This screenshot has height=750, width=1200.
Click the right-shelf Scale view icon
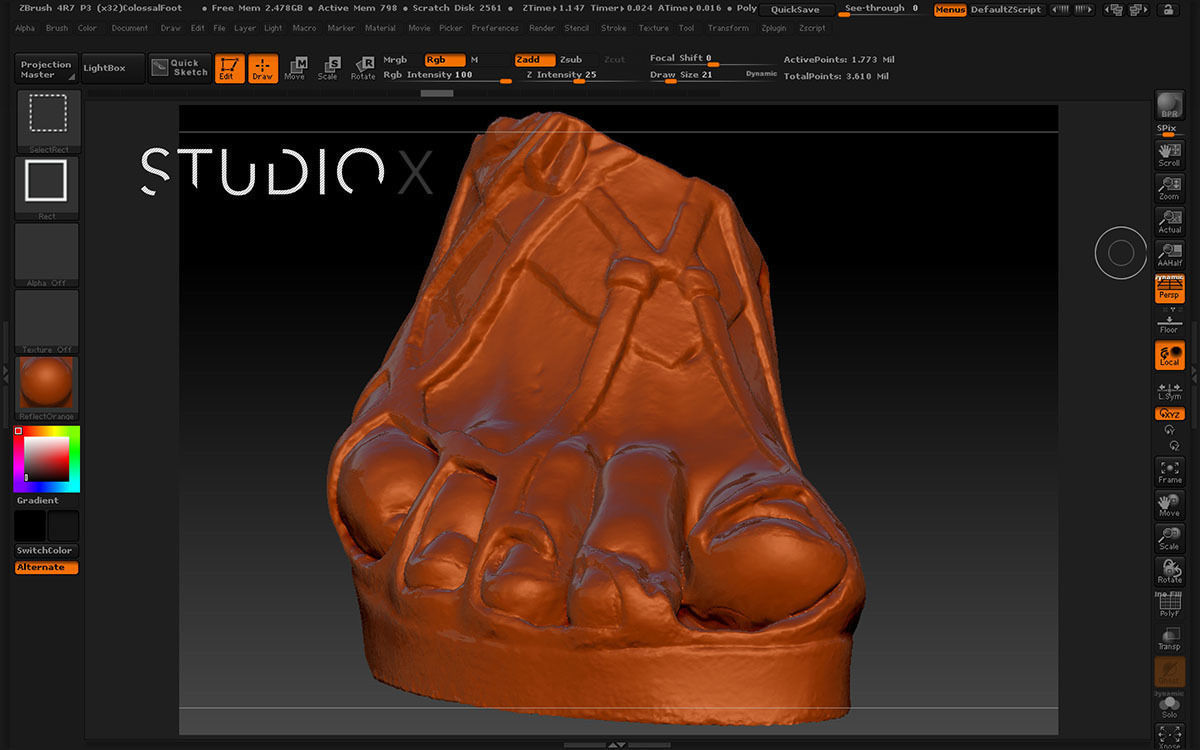[x=1169, y=539]
